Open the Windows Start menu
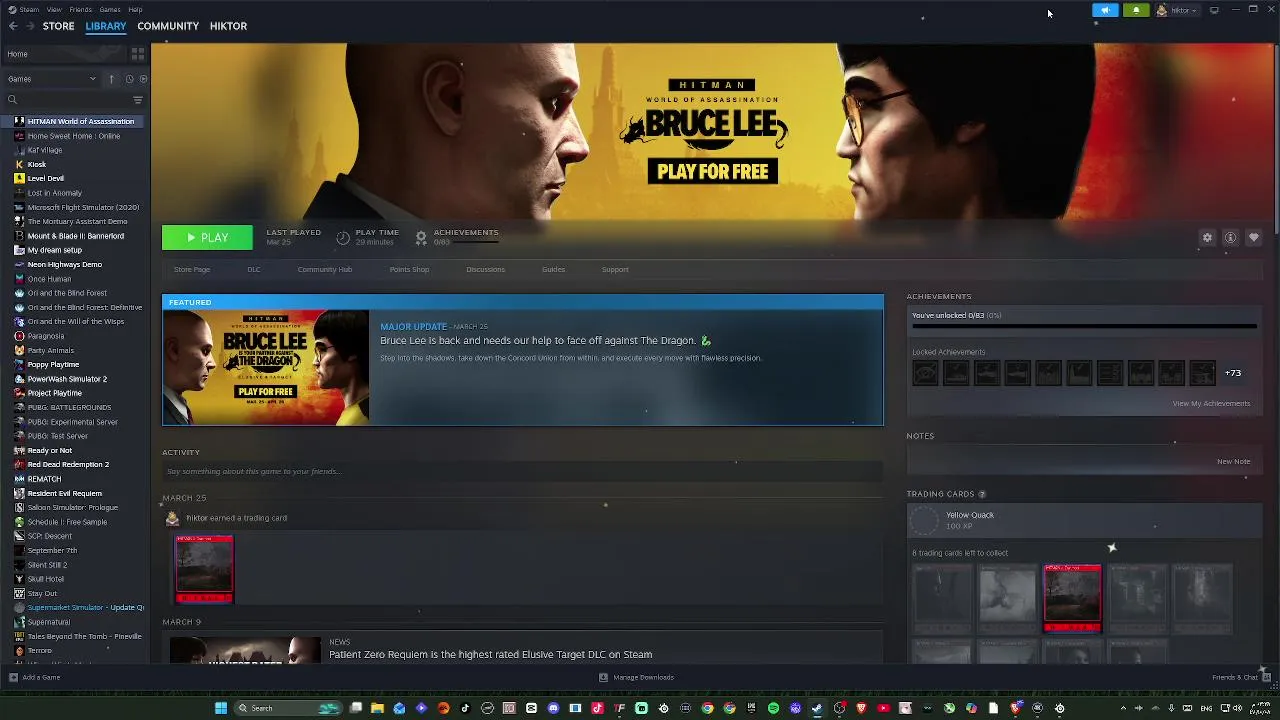The width and height of the screenshot is (1280, 720). coord(221,708)
